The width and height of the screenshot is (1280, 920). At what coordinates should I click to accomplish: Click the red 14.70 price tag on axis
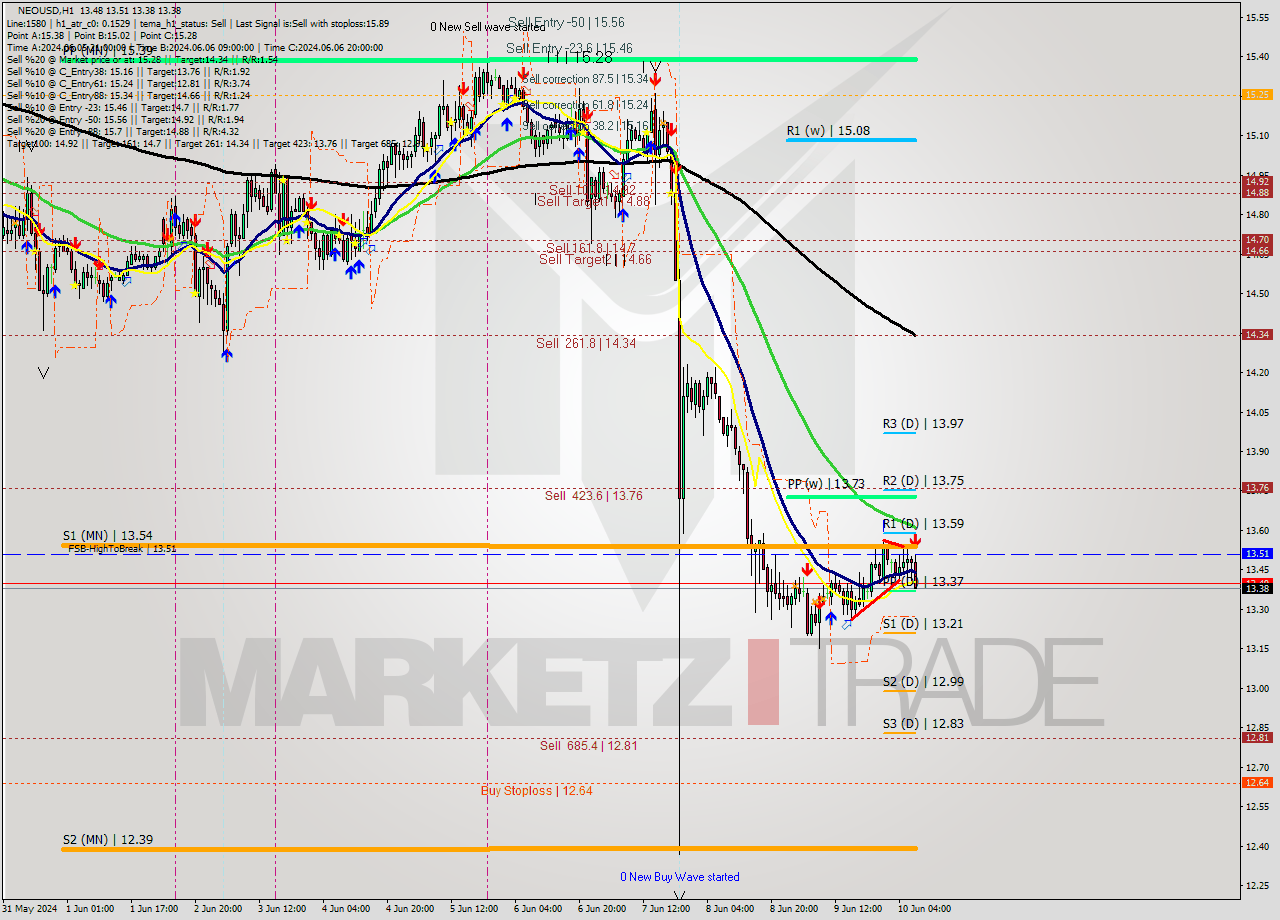coord(1256,240)
